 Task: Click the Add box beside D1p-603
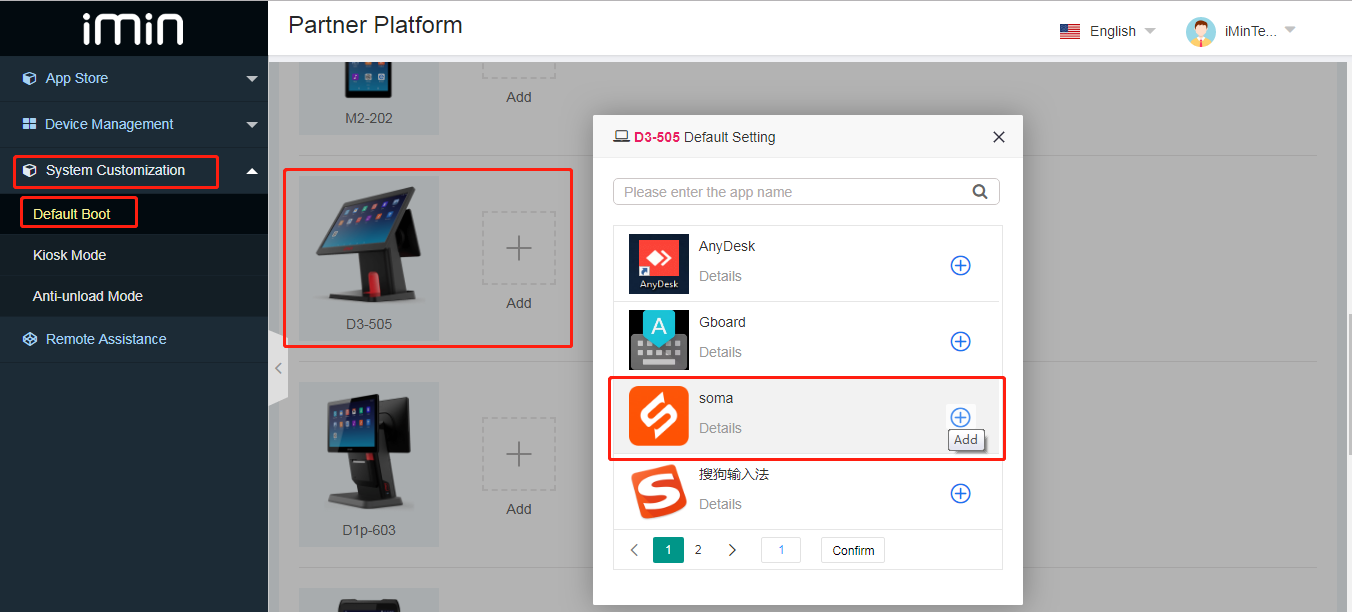519,454
